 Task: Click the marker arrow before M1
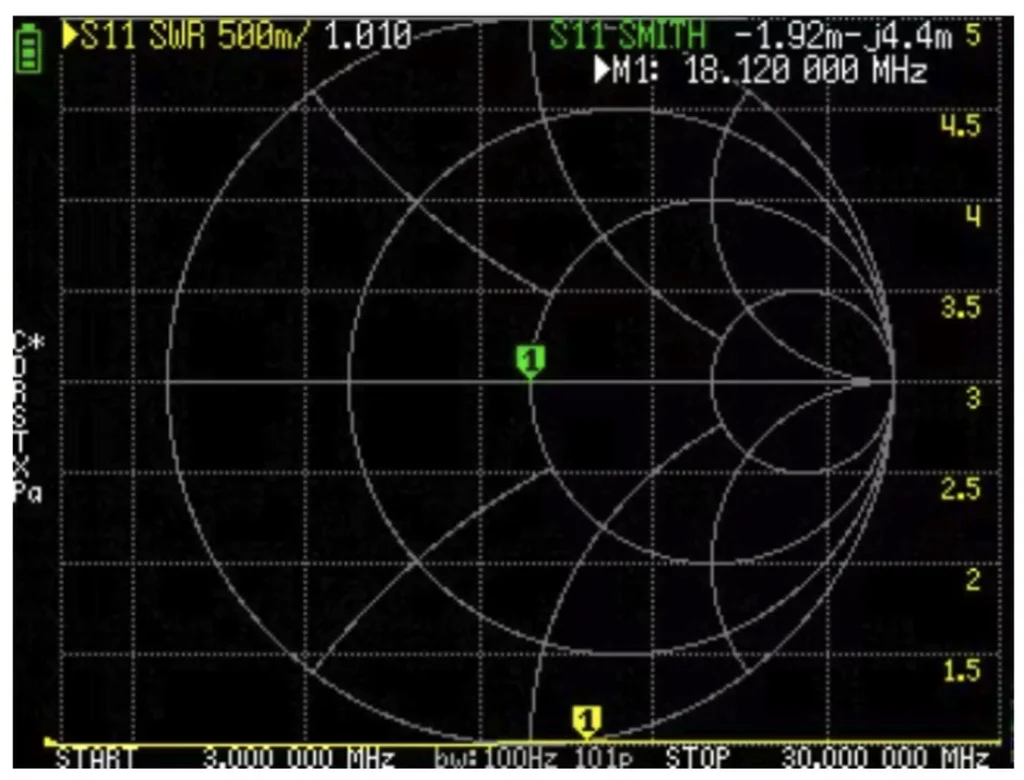pos(601,69)
